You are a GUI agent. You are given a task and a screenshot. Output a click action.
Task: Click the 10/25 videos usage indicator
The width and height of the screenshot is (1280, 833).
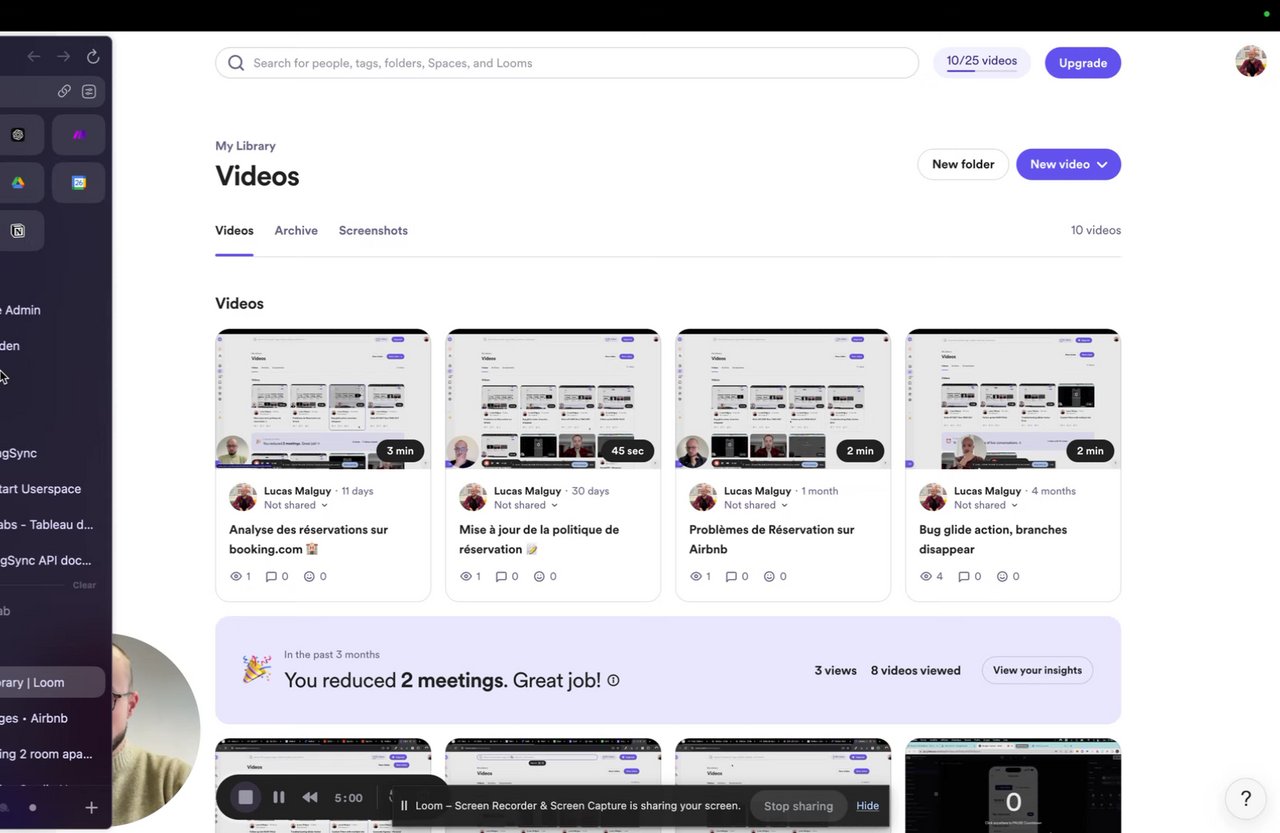tap(982, 62)
